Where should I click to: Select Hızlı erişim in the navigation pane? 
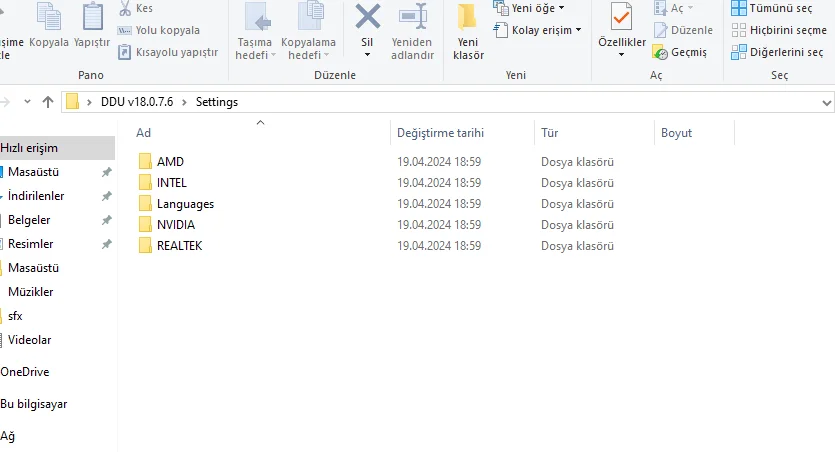point(57,148)
